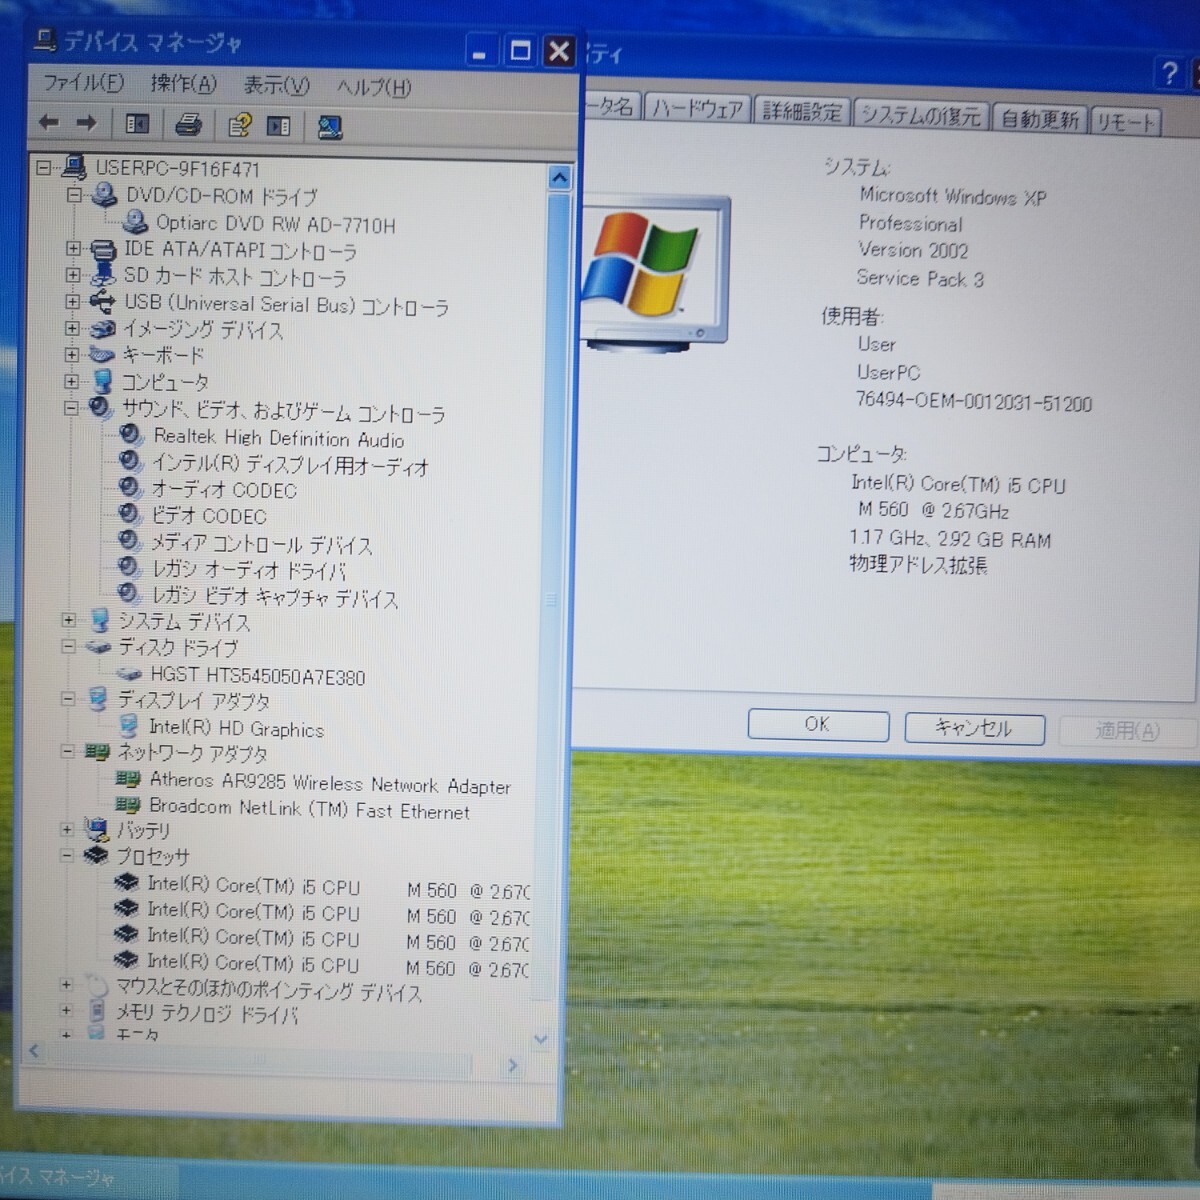Expand the マウスとそのほかのポインティング デバイス node
1200x1200 pixels.
[66, 985]
